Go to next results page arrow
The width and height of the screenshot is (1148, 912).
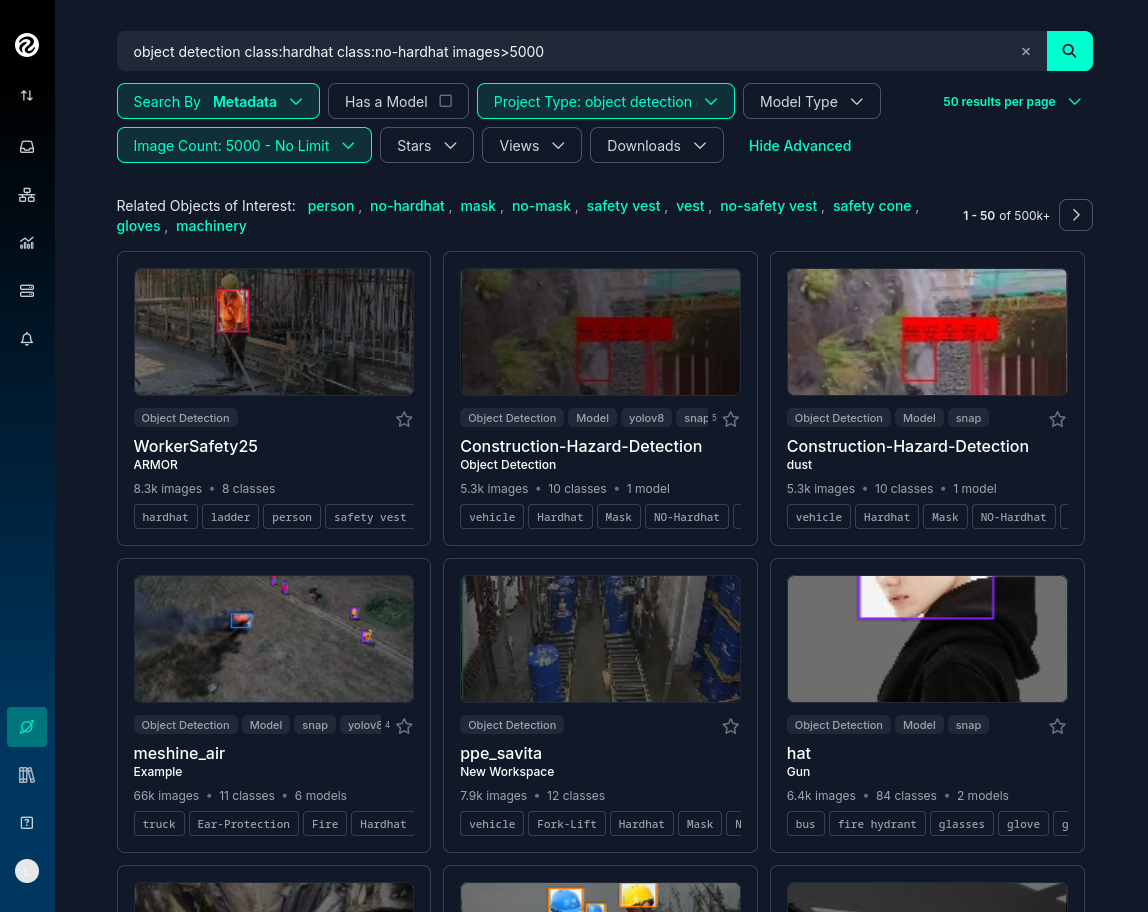(x=1076, y=215)
